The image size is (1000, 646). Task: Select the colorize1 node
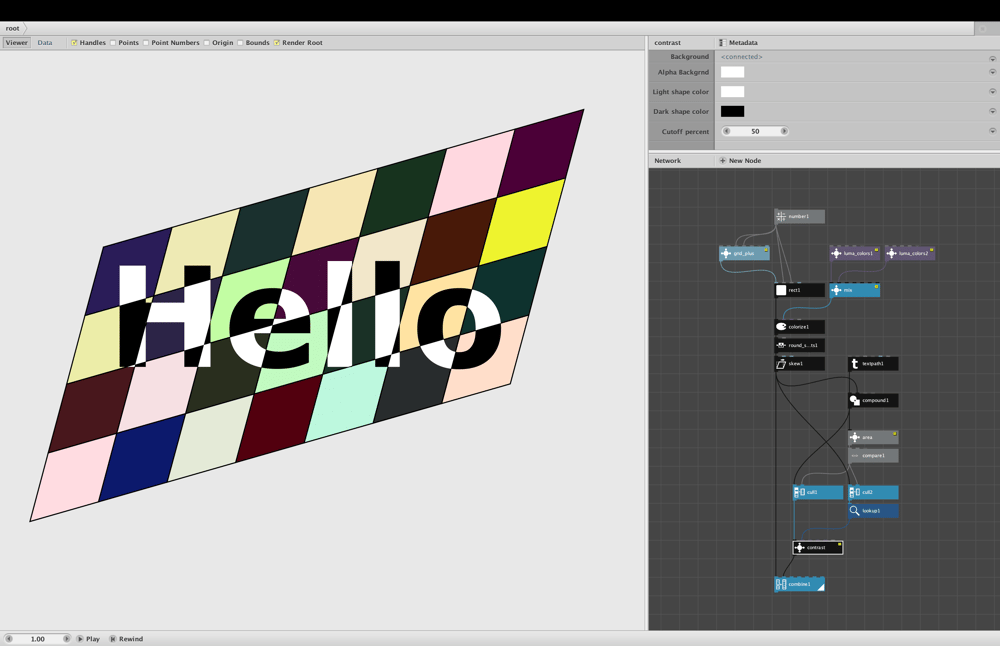coord(800,327)
